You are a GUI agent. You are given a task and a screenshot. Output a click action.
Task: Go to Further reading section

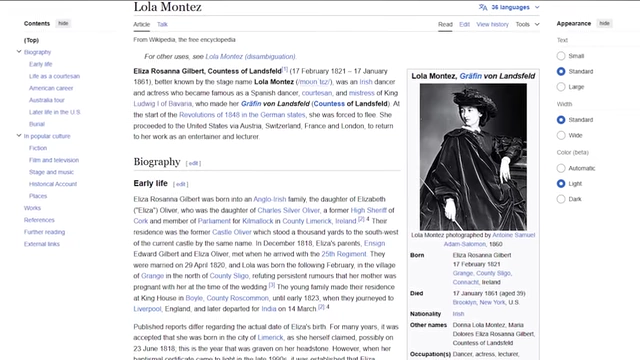(x=44, y=232)
